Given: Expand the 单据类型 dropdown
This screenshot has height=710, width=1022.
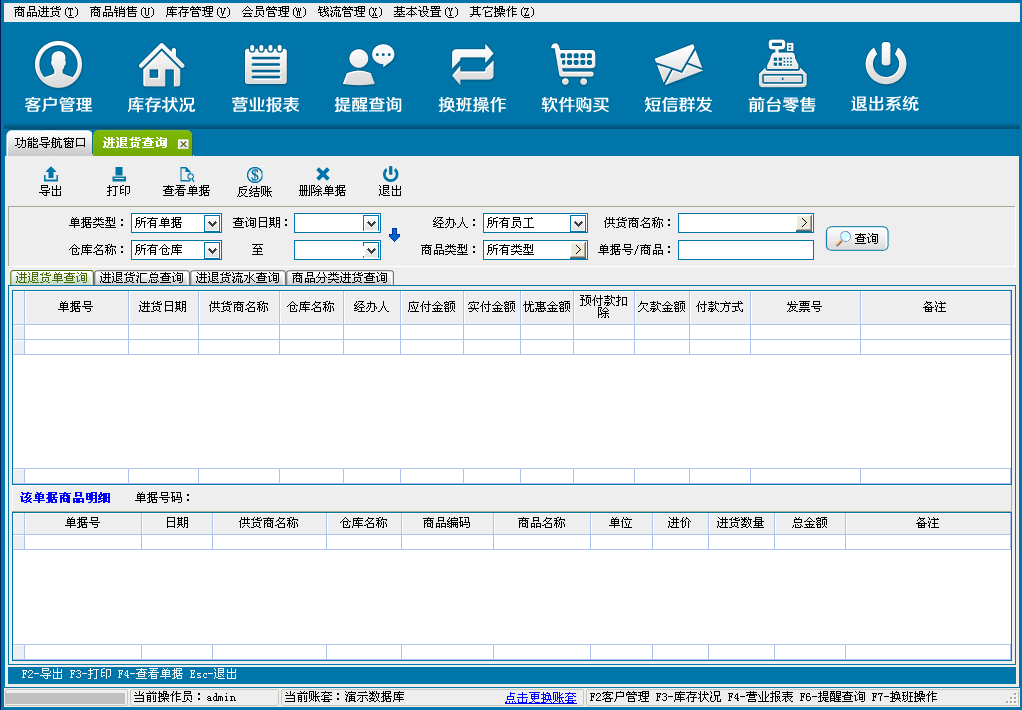Looking at the screenshot, I should (212, 223).
